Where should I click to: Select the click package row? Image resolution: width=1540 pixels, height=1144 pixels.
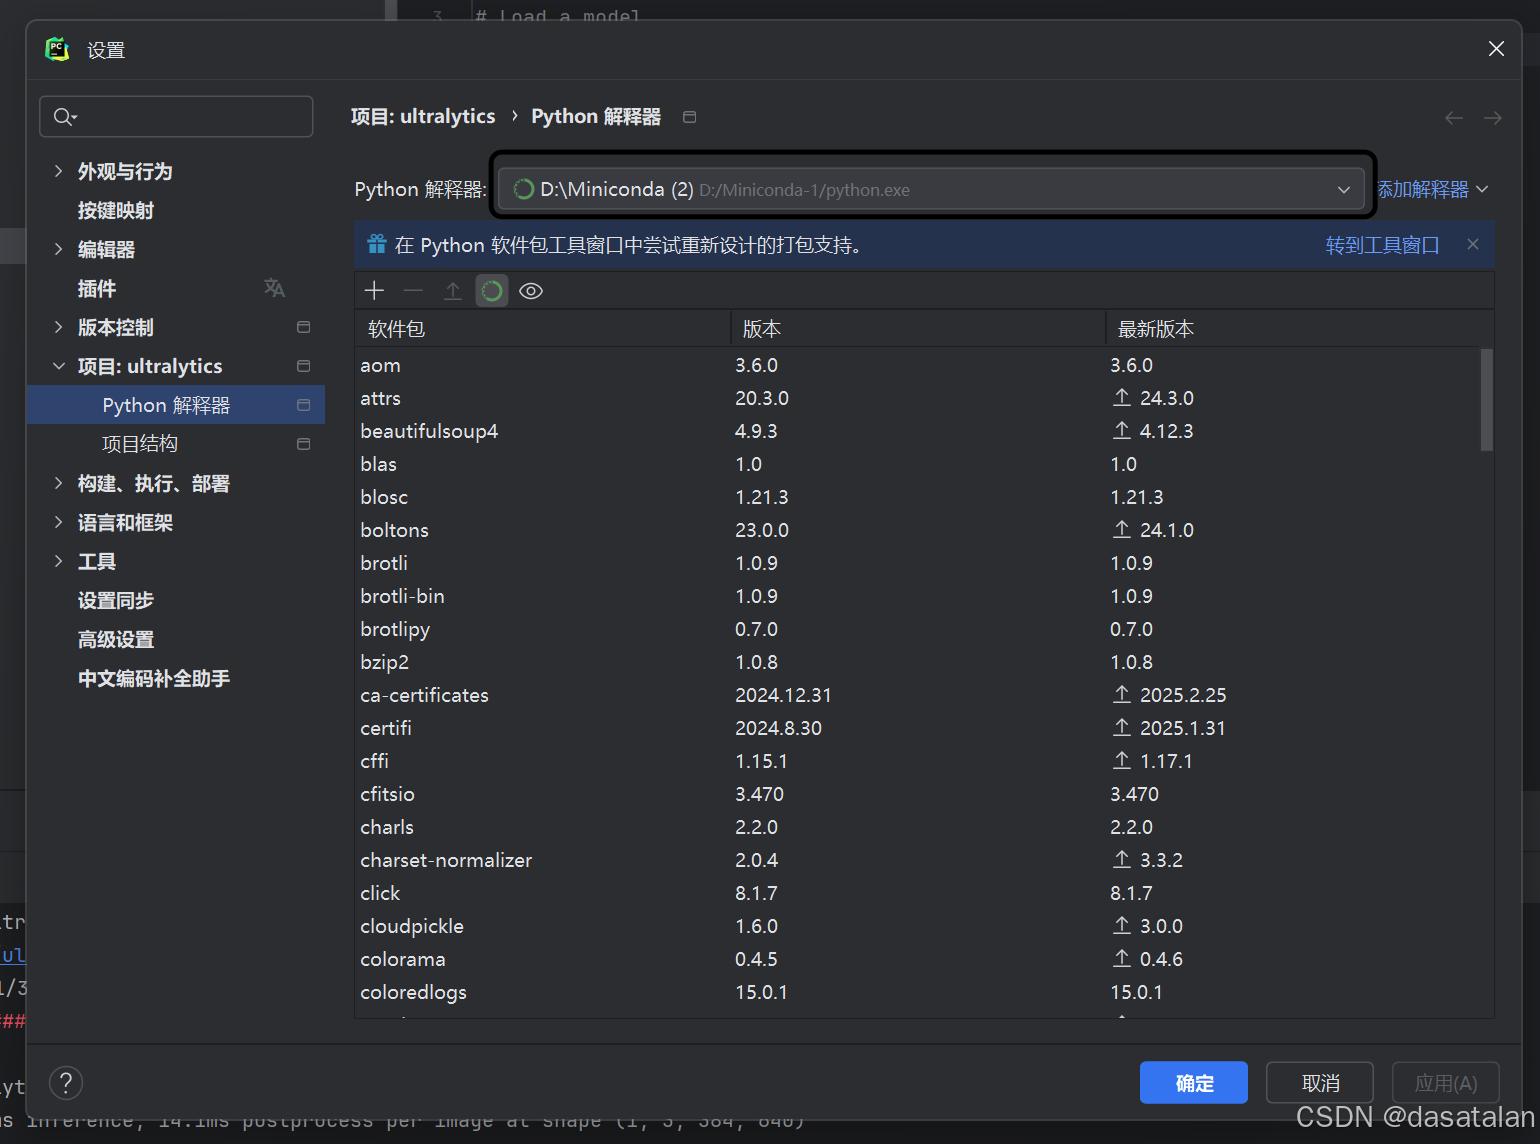tap(917, 893)
